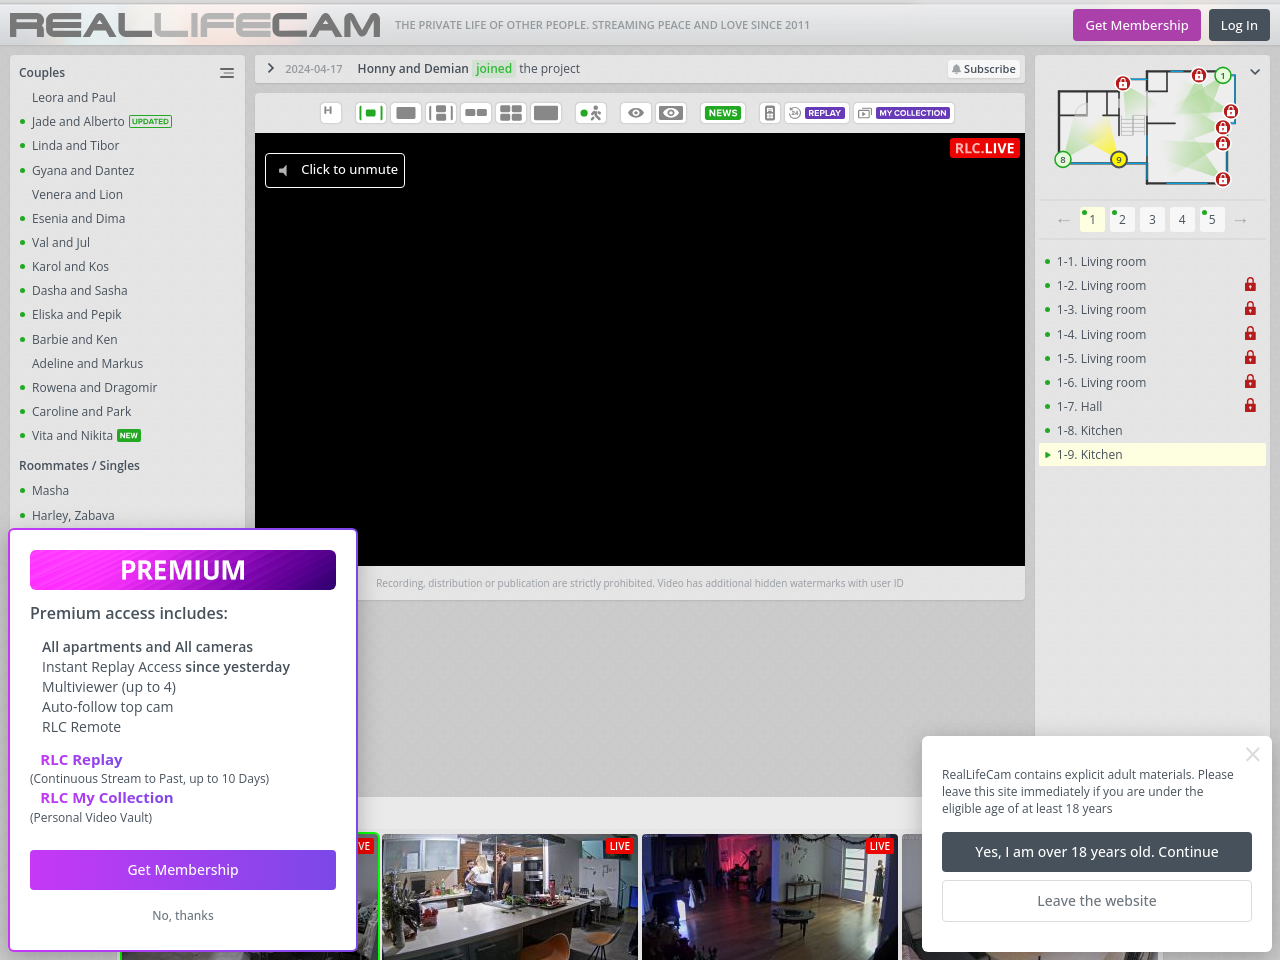The width and height of the screenshot is (1280, 960).
Task: Switch to floor plan page 5
Action: point(1211,219)
